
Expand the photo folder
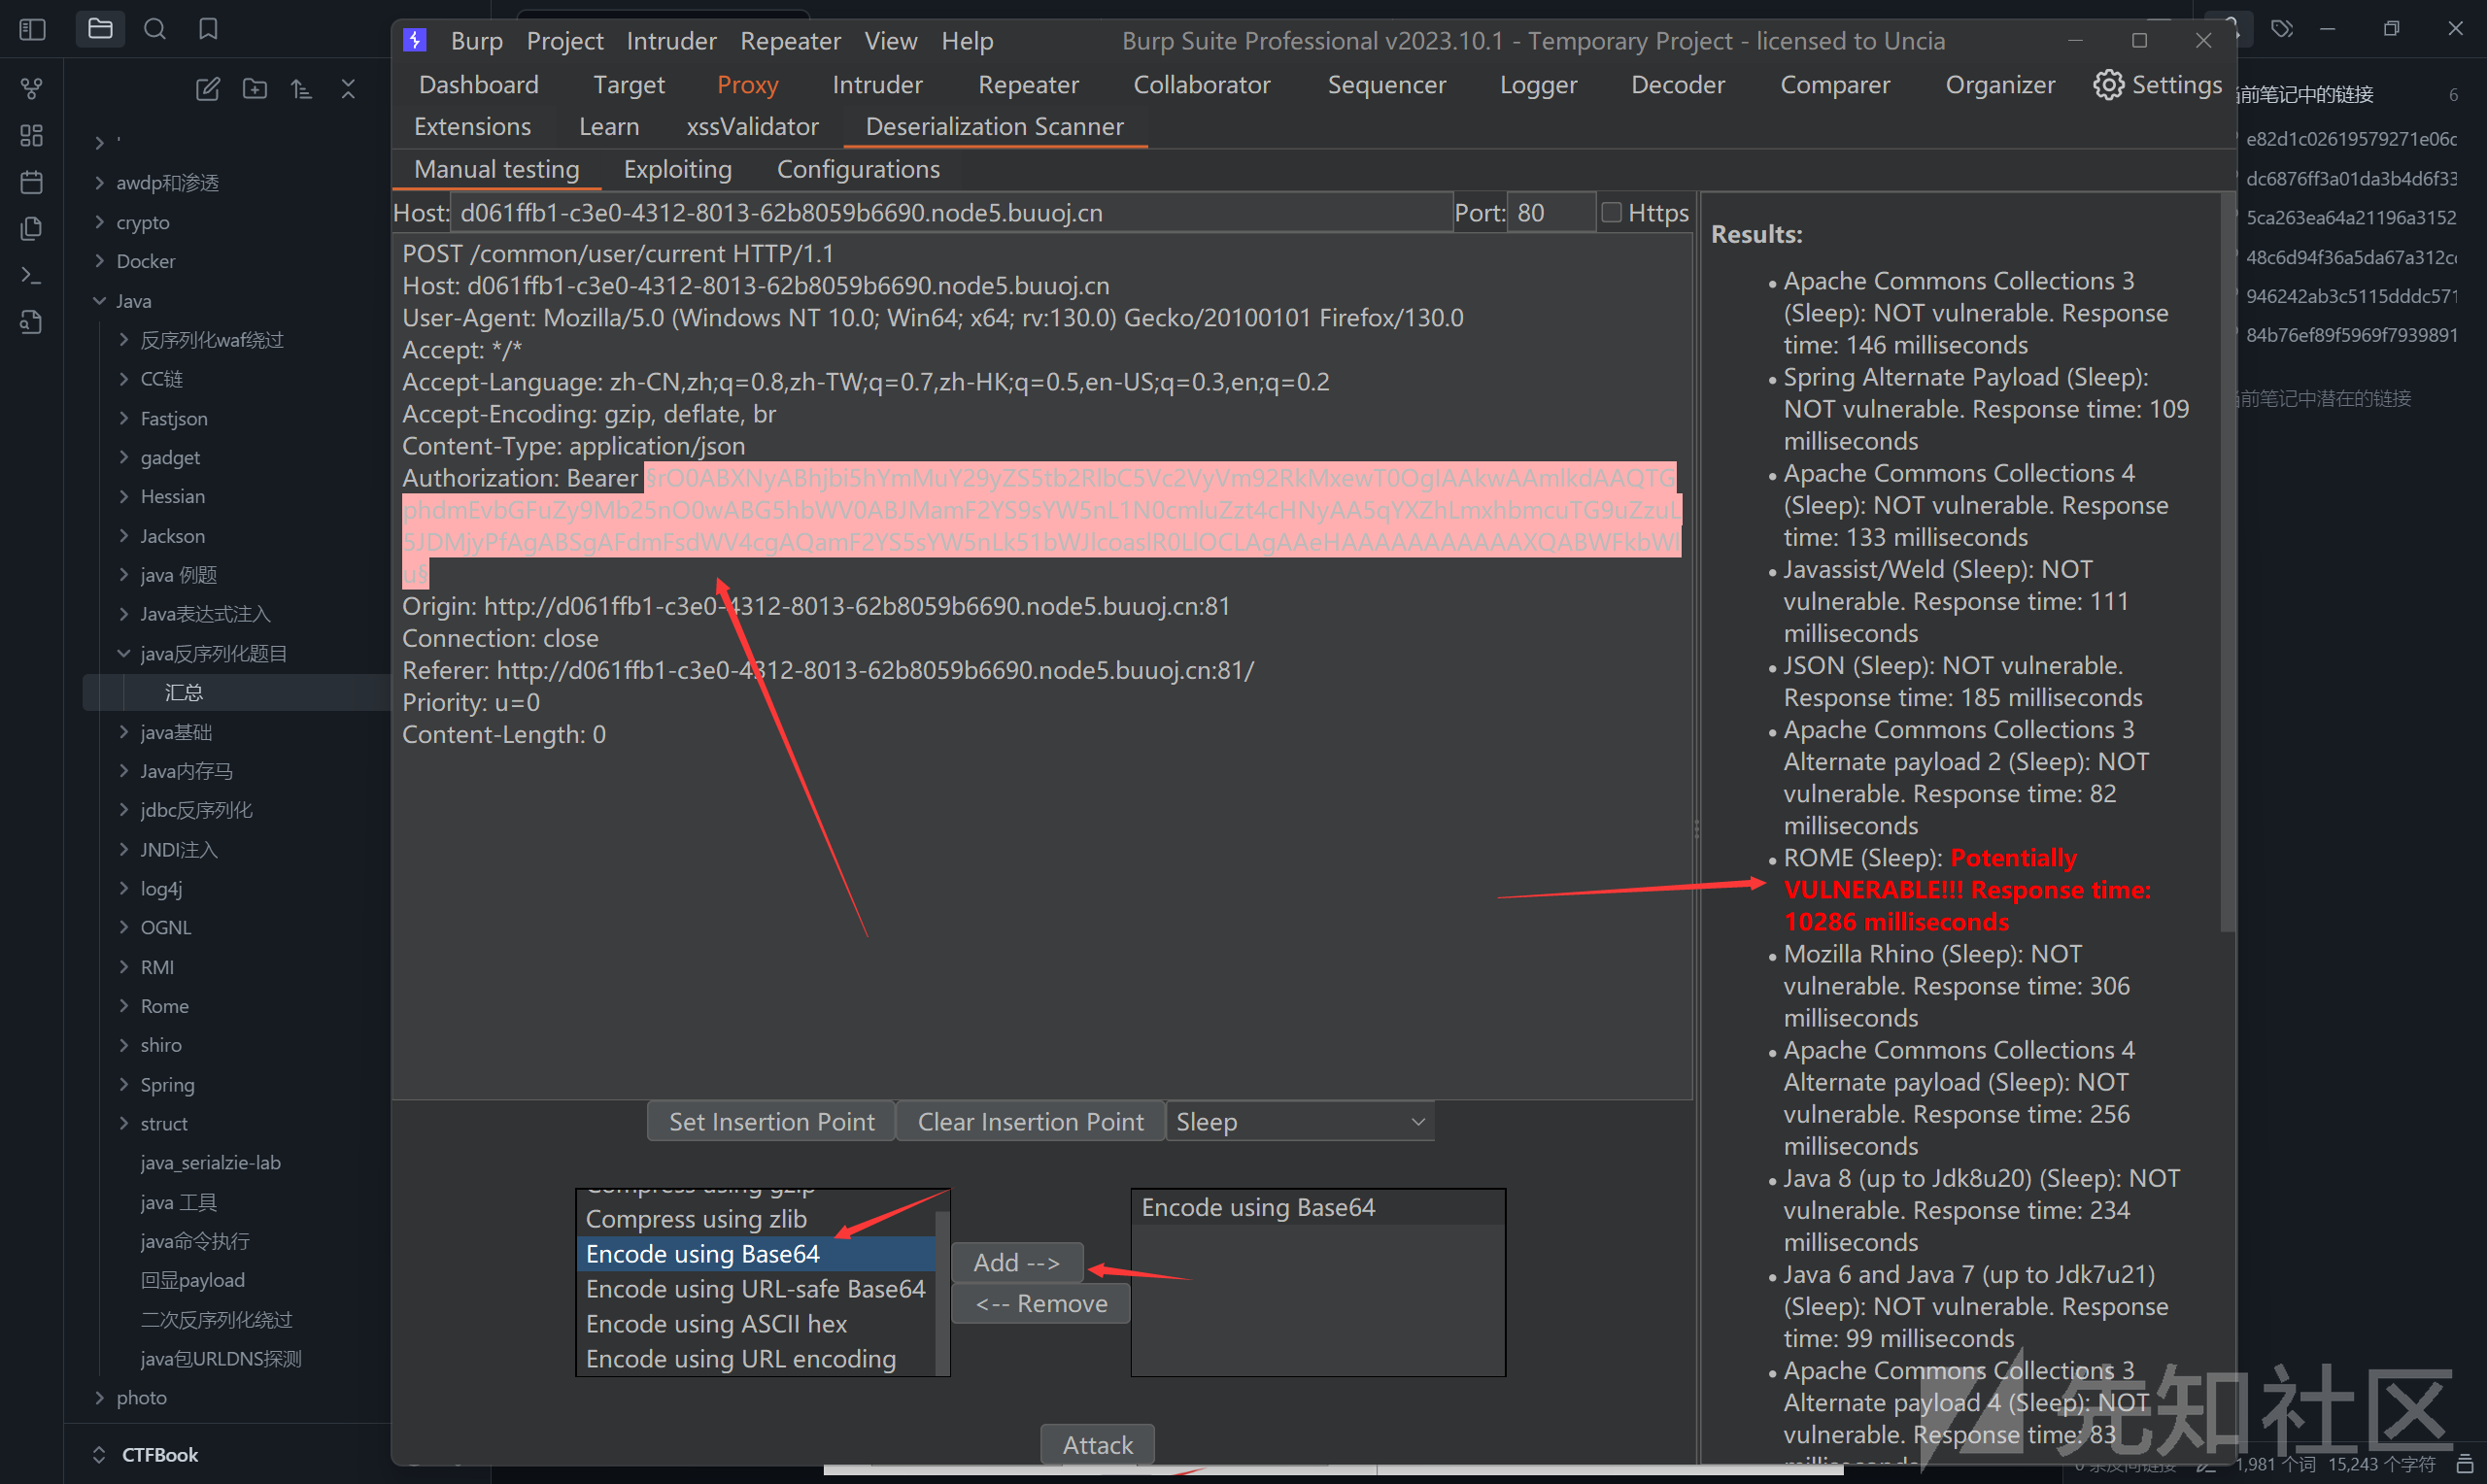point(98,1397)
